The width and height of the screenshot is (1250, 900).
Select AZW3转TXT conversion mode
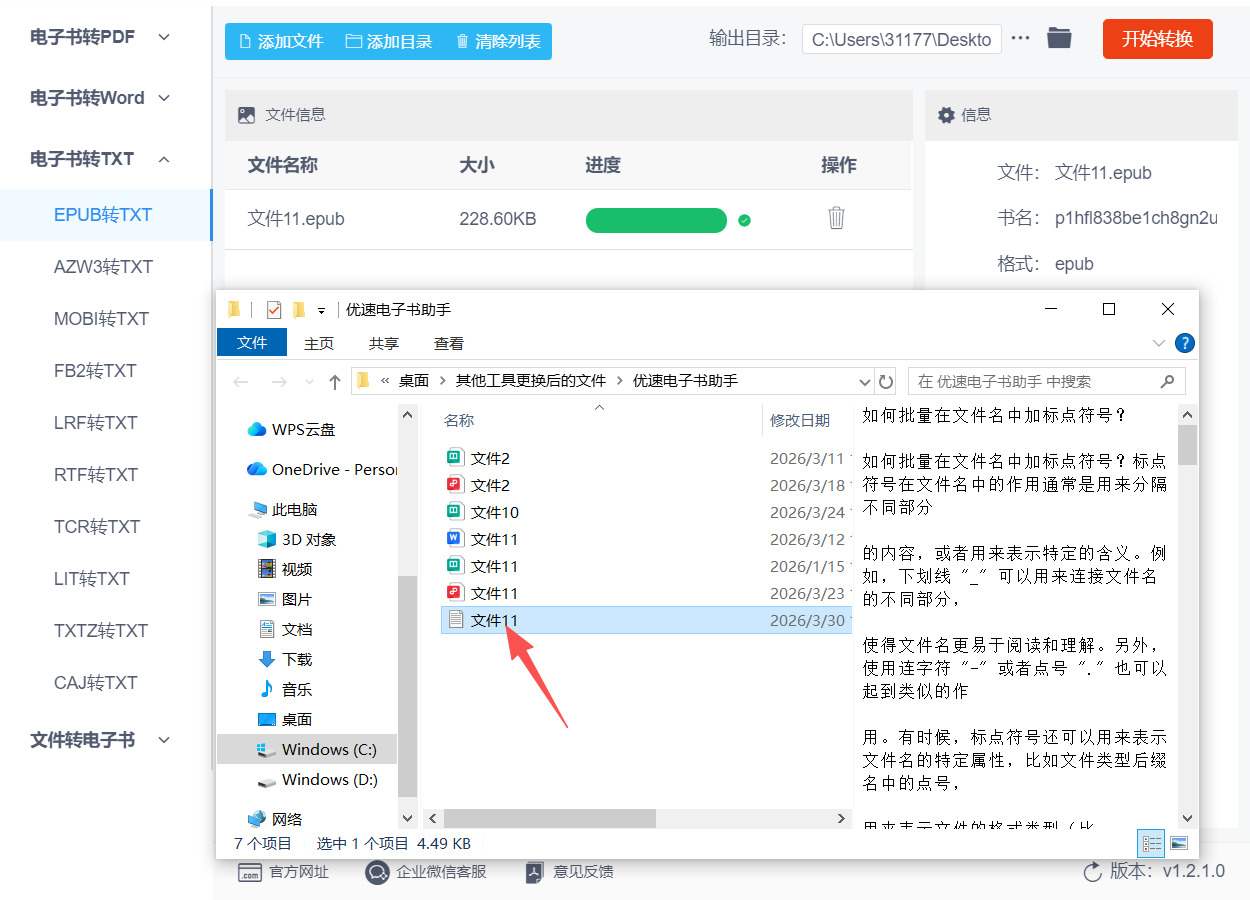click(x=103, y=267)
